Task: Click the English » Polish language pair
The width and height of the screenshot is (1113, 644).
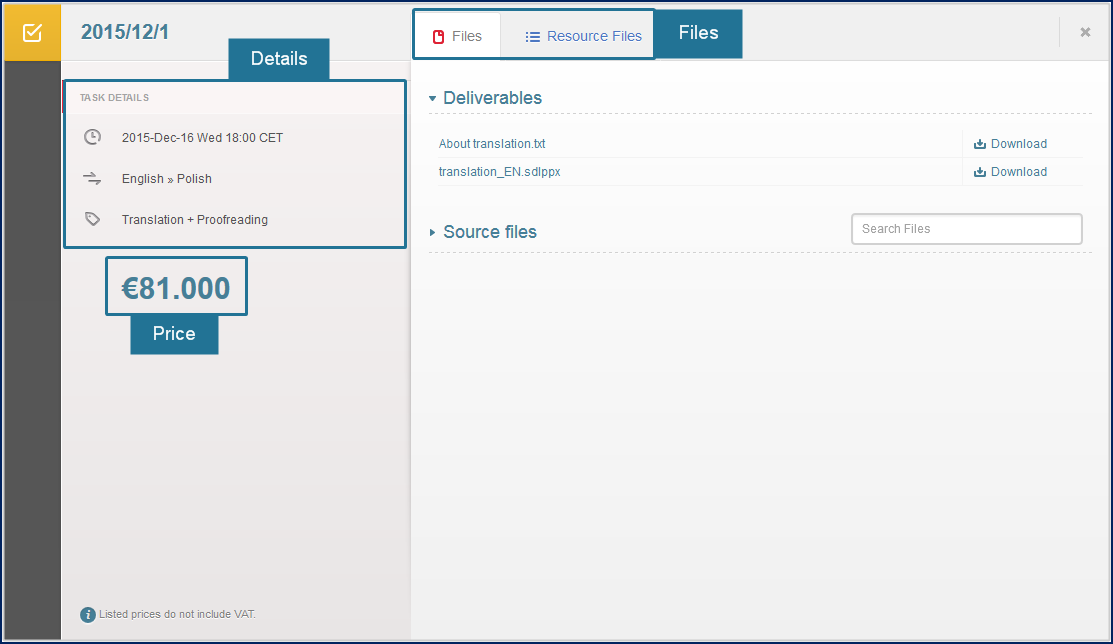Action: pyautogui.click(x=167, y=179)
